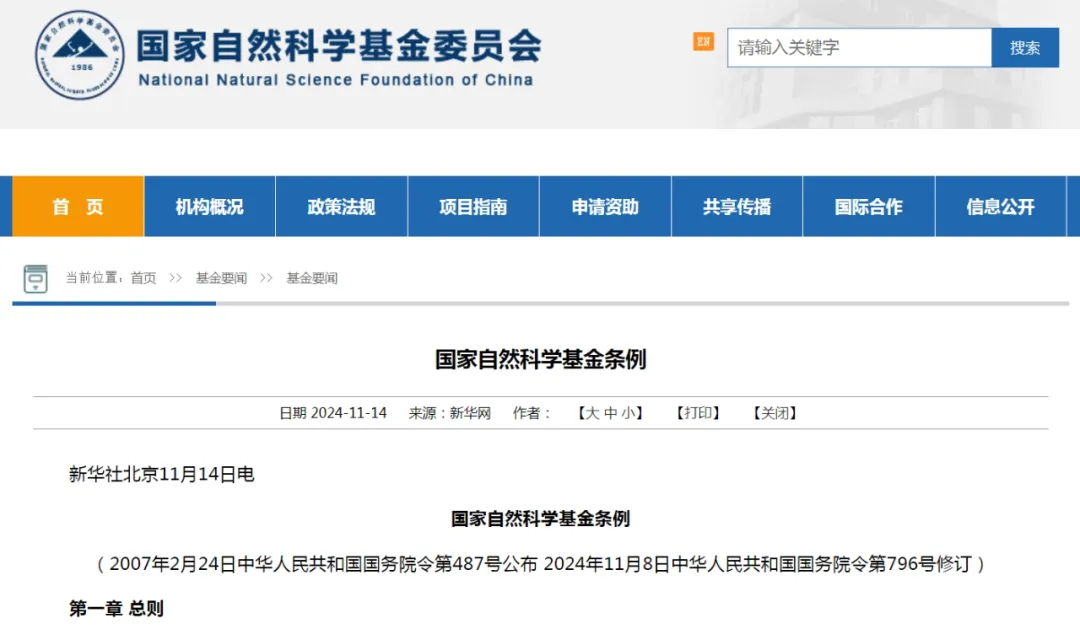Open the 机构概况 navigation menu
Viewport: 1080px width, 629px height.
pyautogui.click(x=210, y=207)
